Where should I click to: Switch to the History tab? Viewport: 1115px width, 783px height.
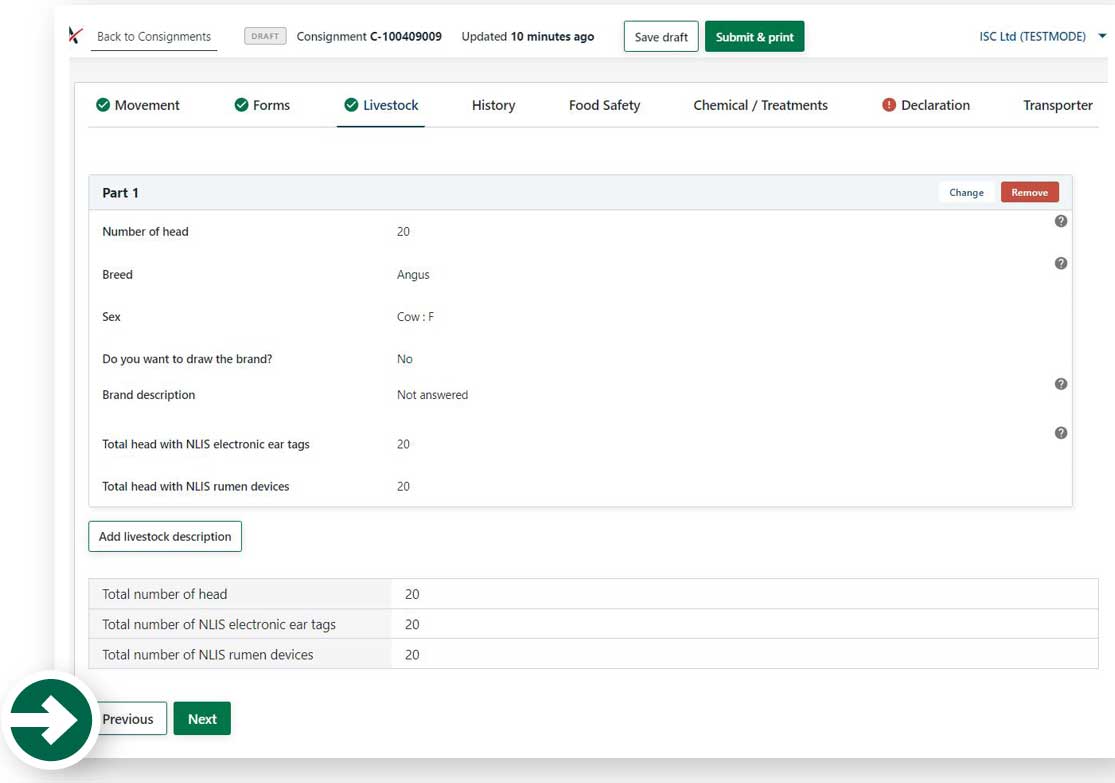[x=493, y=105]
